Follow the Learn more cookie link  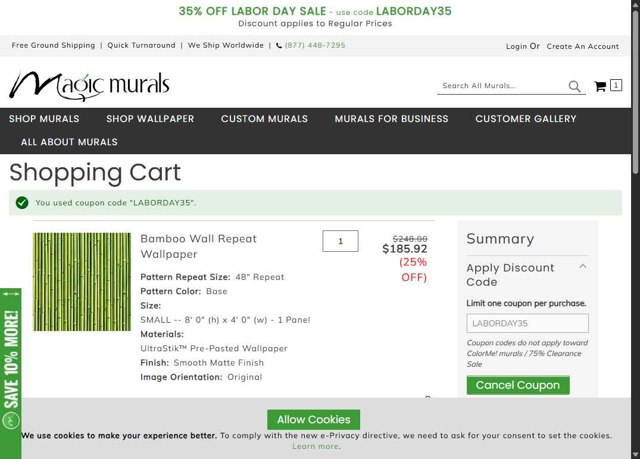coord(315,446)
